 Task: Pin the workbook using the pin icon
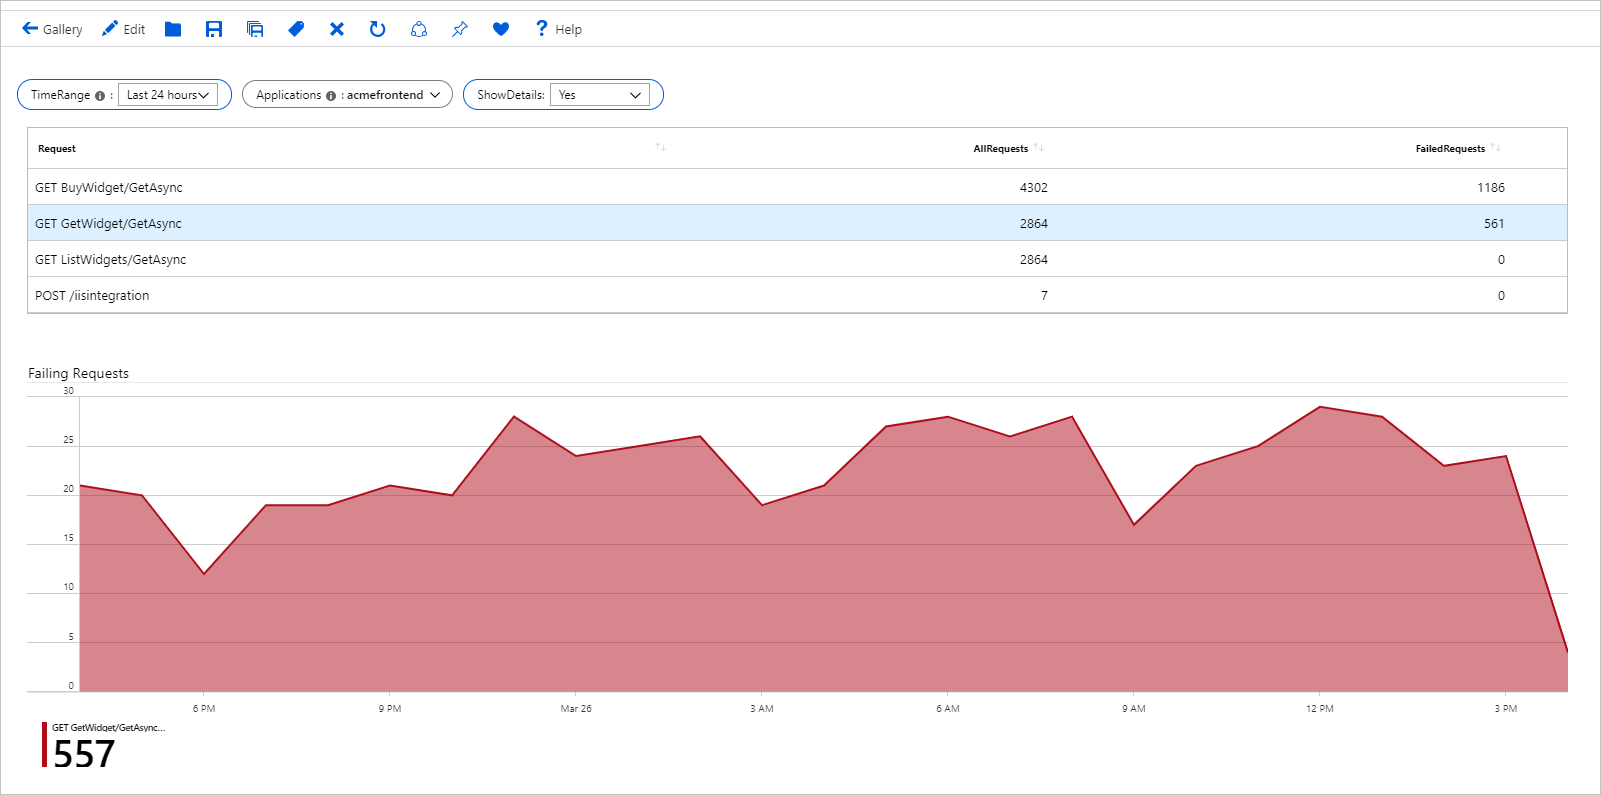460,29
